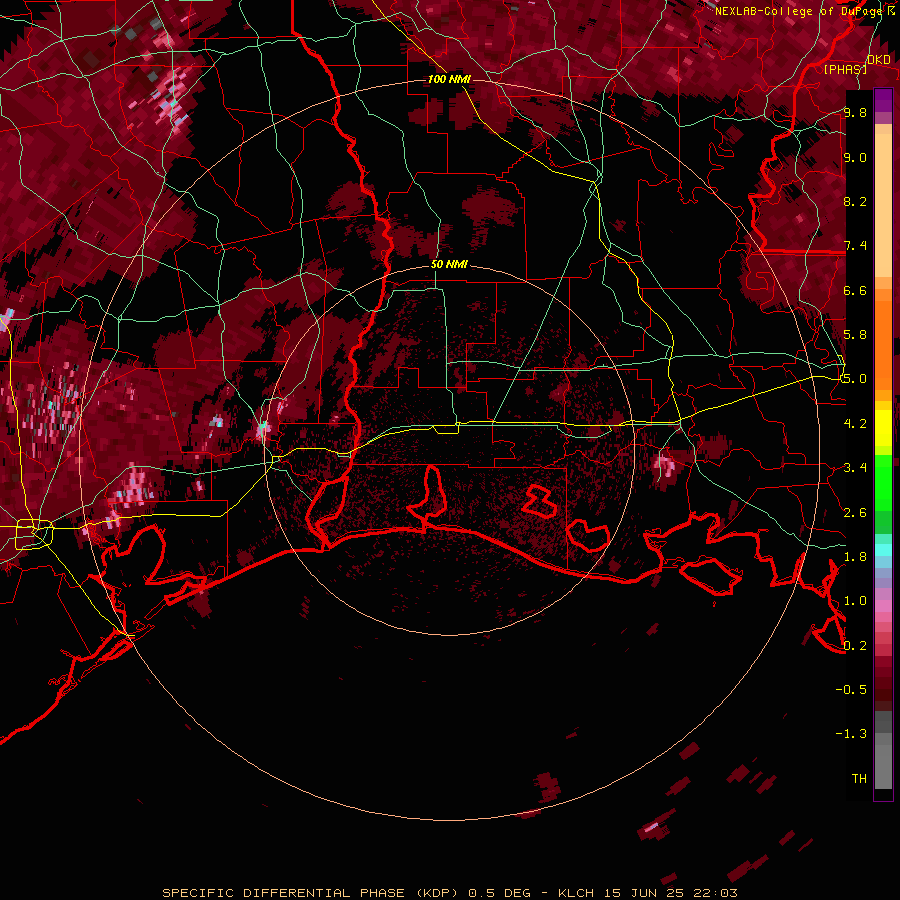Click the 3.4 scale label

(x=855, y=468)
